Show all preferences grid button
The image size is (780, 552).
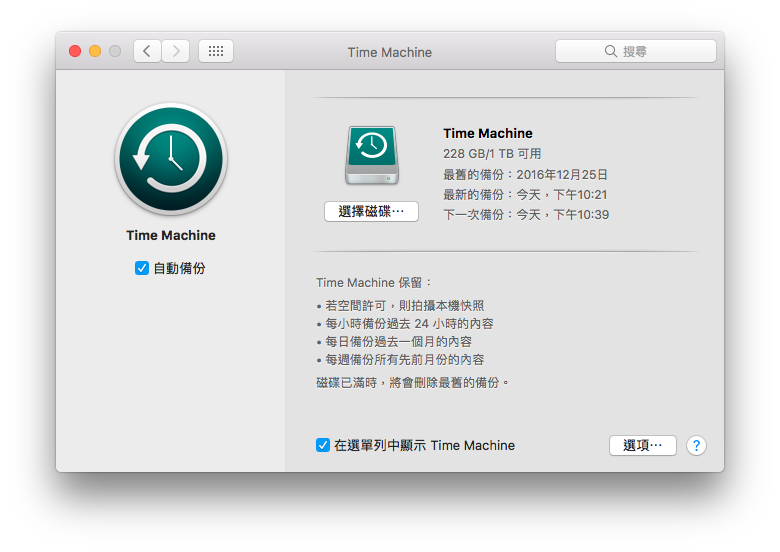click(216, 51)
